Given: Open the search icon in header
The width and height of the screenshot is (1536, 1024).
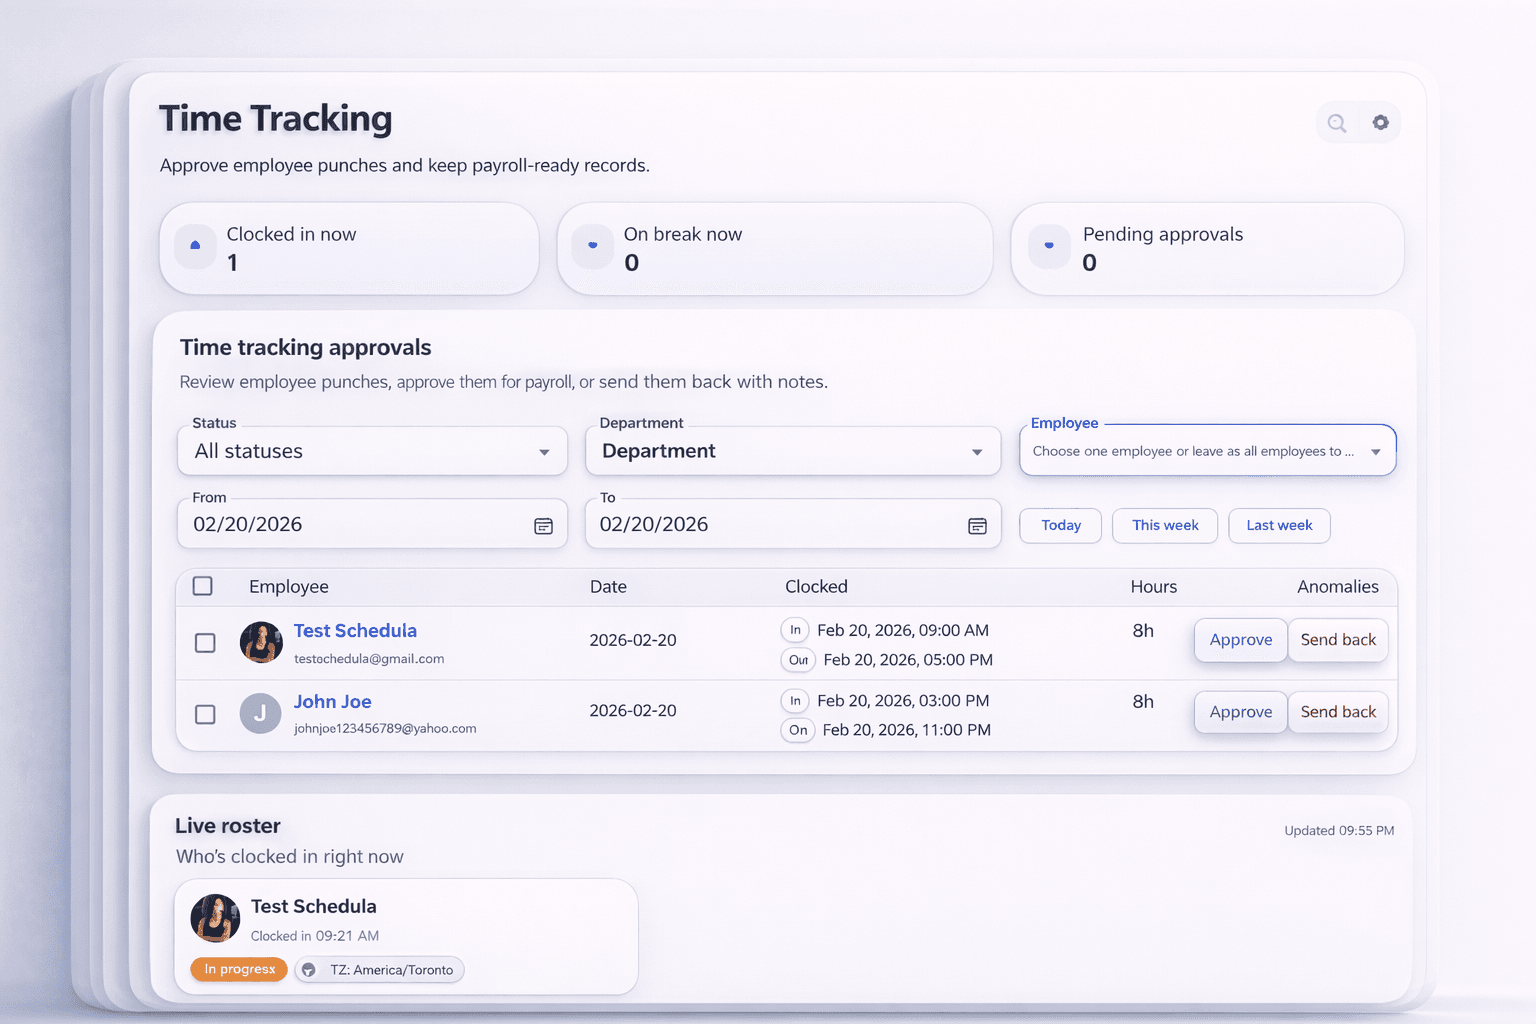Looking at the screenshot, I should coord(1337,123).
